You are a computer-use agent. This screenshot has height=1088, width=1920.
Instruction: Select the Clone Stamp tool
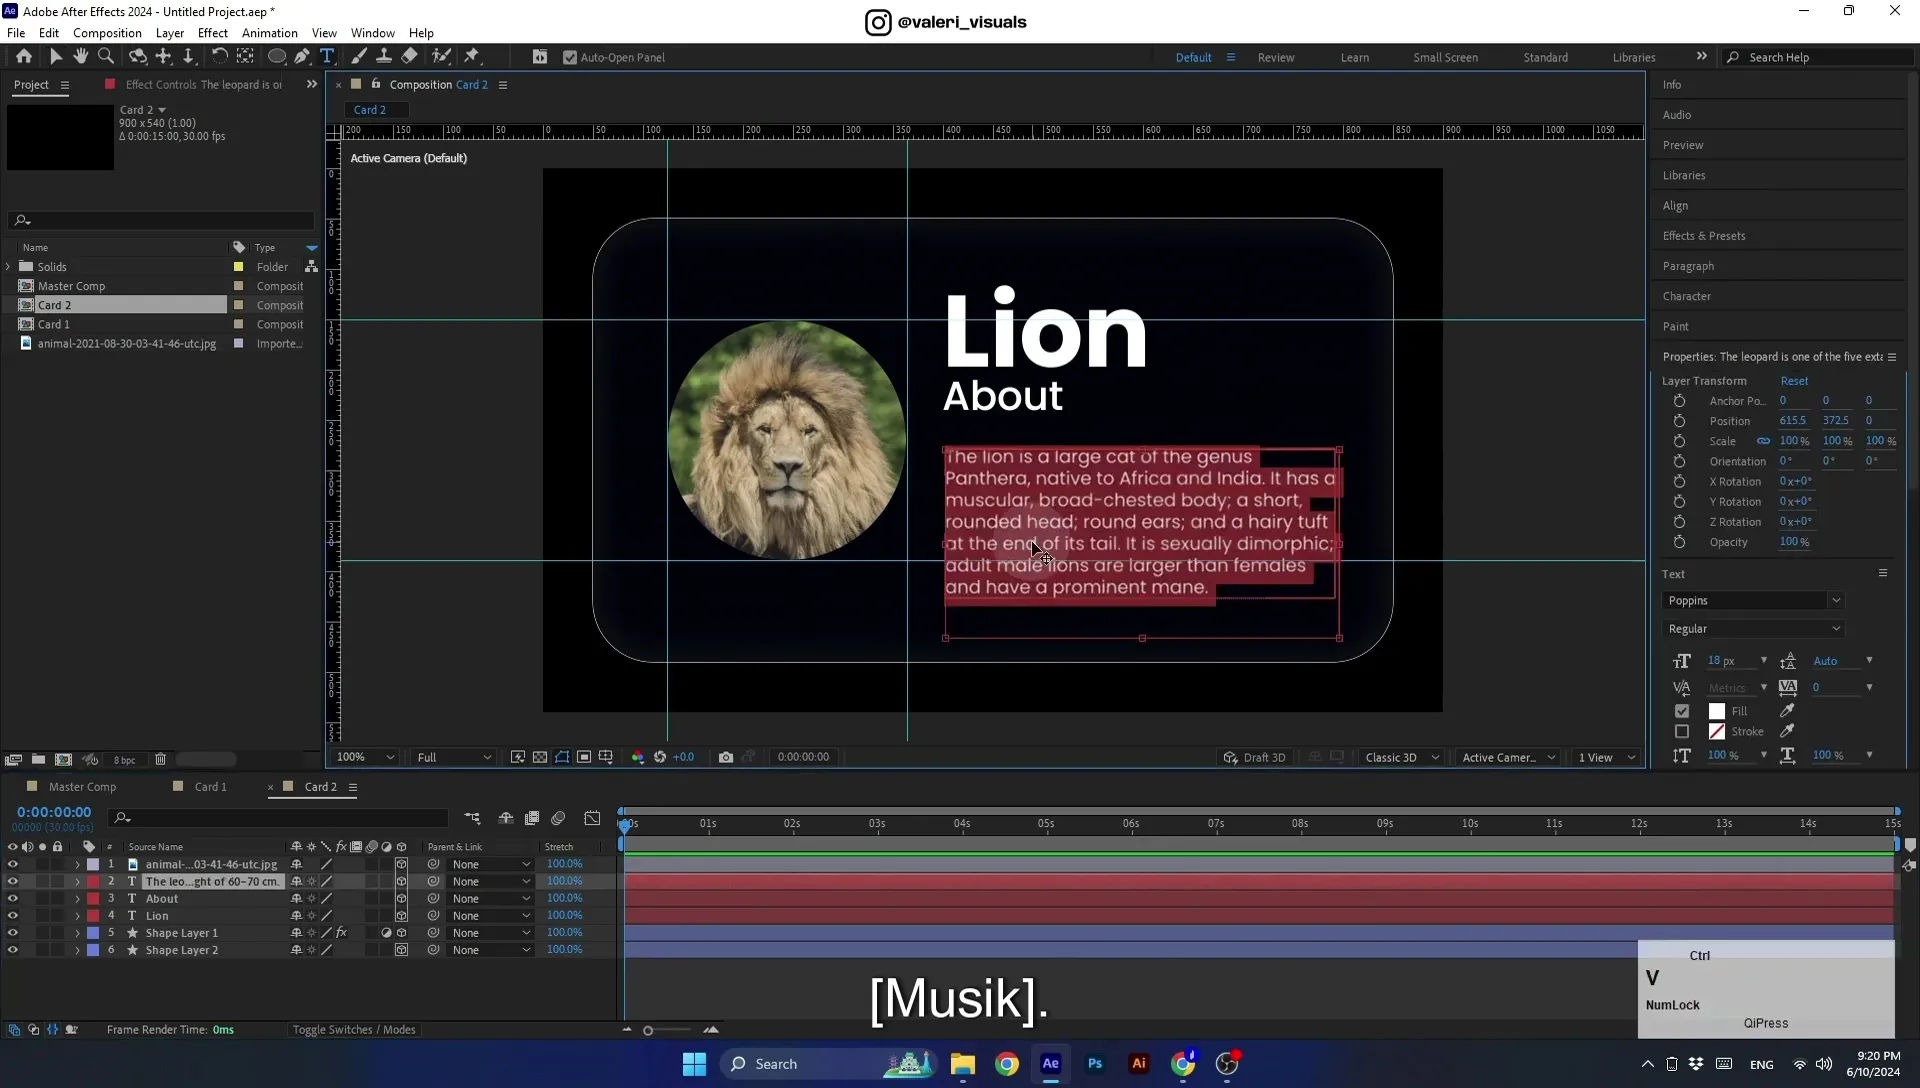(384, 57)
